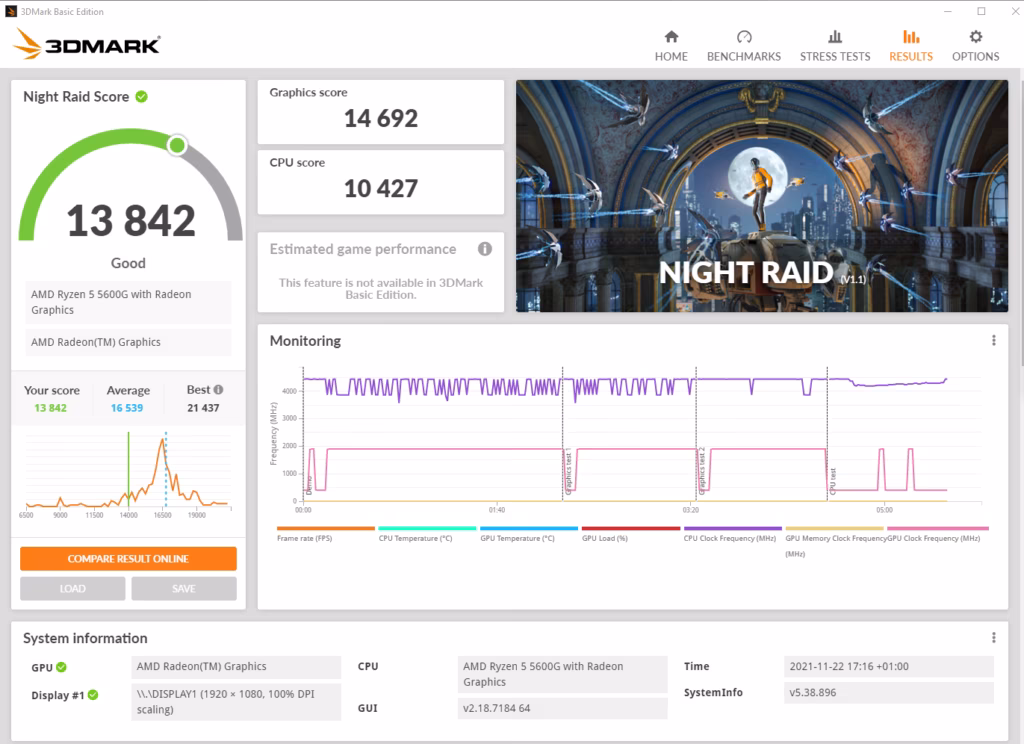Click the Graphics score value 14 692
Screen dimensions: 1024x744
381,118
